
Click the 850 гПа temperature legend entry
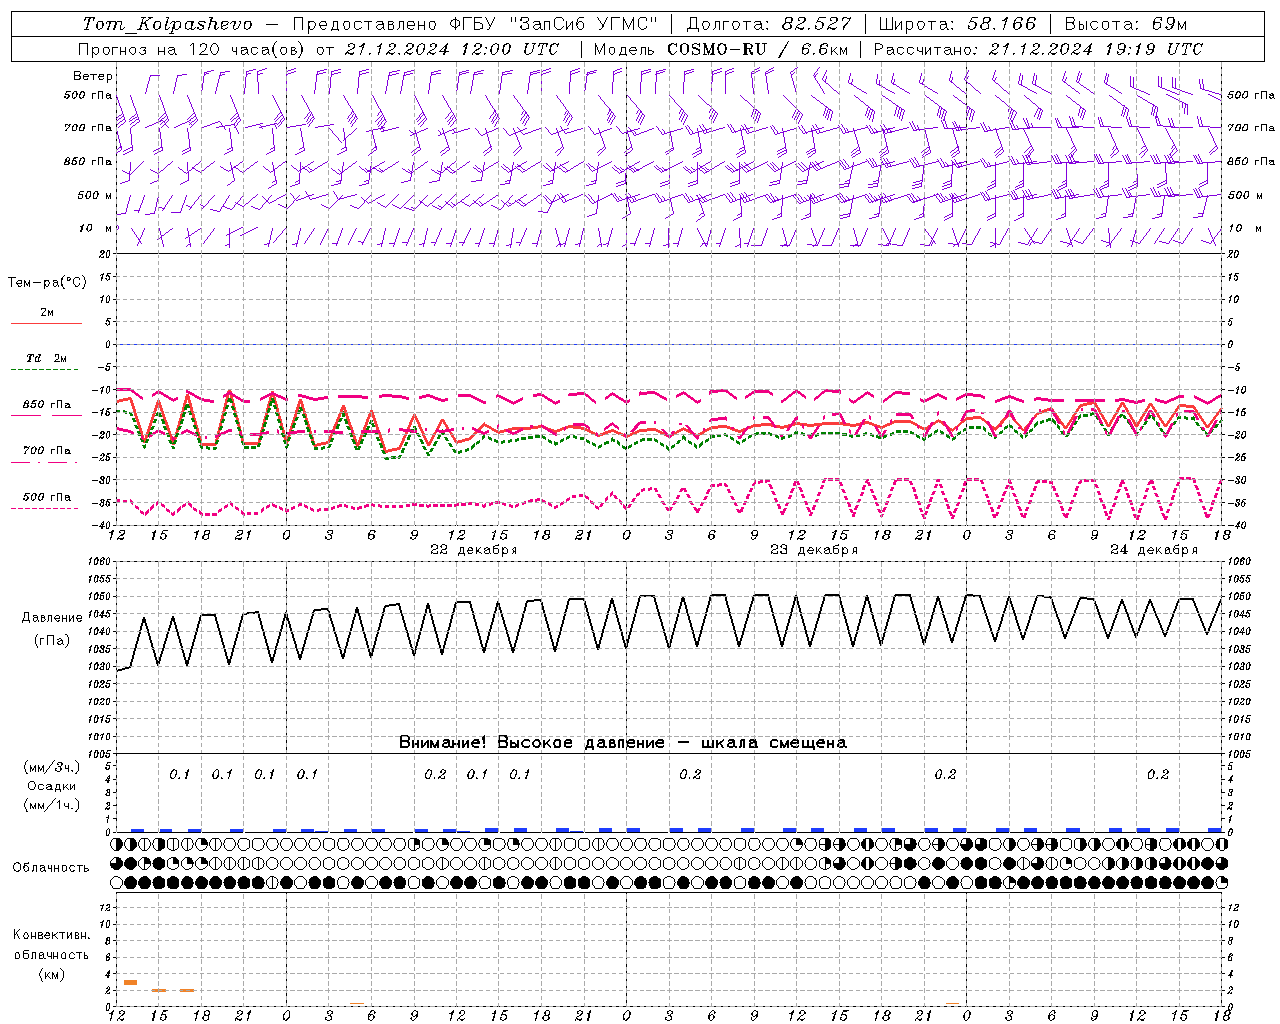pyautogui.click(x=46, y=405)
